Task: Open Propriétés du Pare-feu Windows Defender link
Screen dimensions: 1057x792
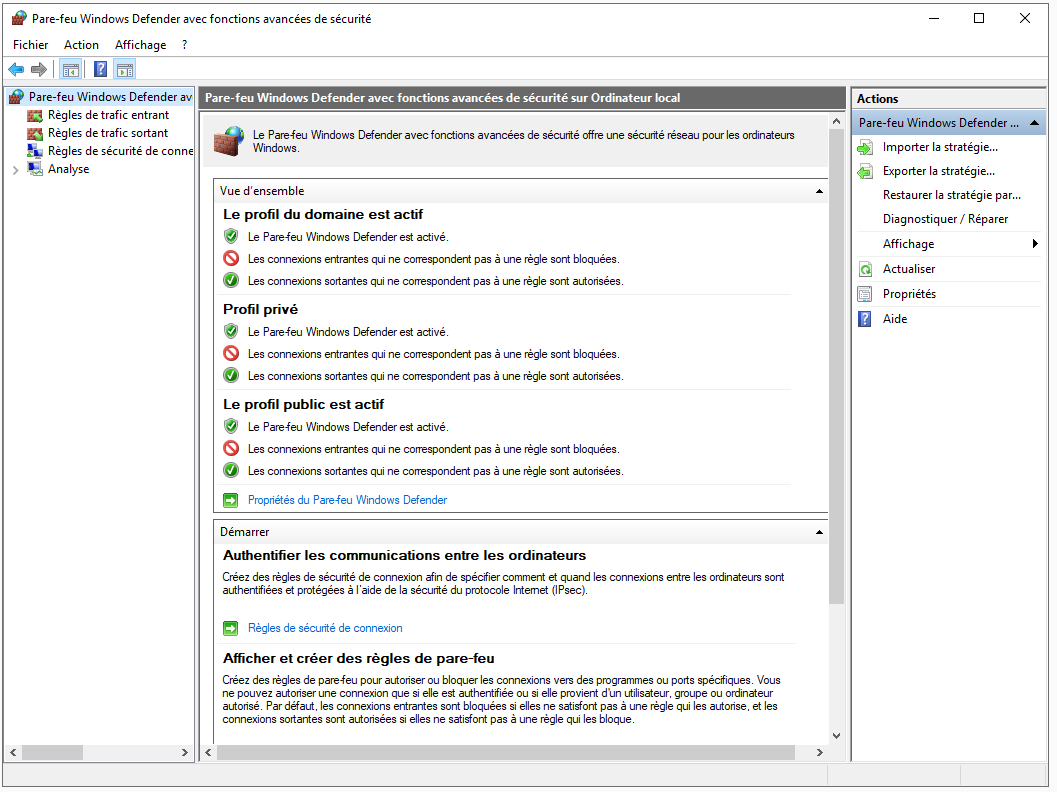Action: [347, 500]
